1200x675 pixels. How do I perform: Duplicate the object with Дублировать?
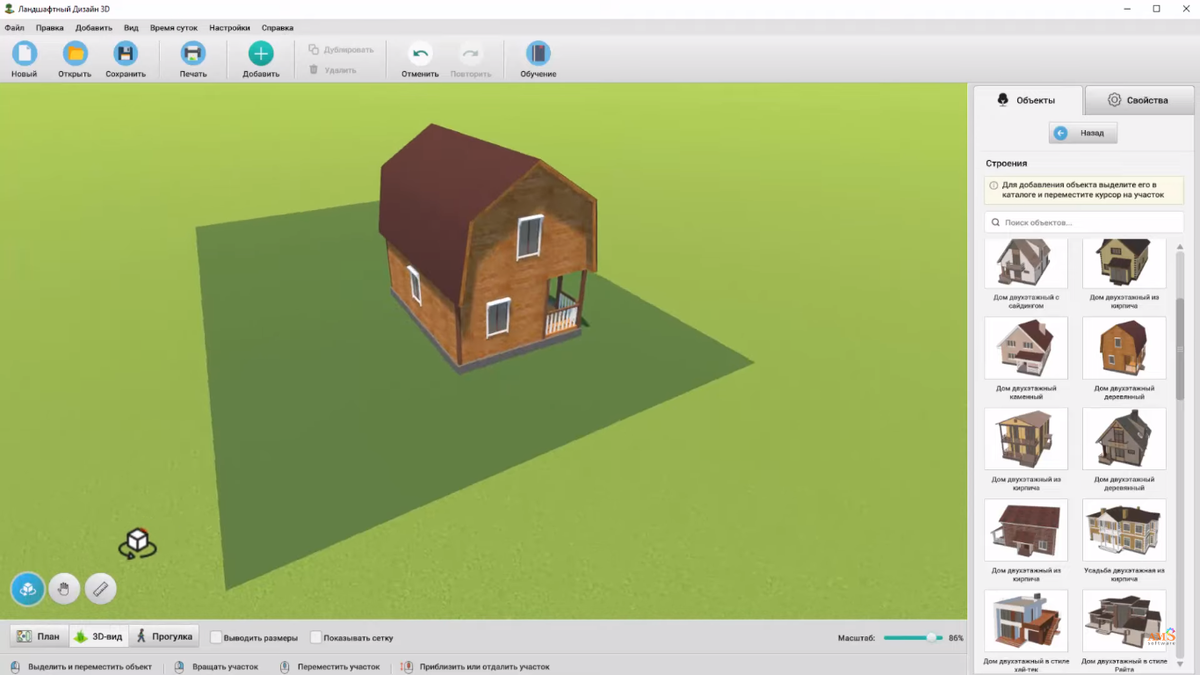pos(341,49)
